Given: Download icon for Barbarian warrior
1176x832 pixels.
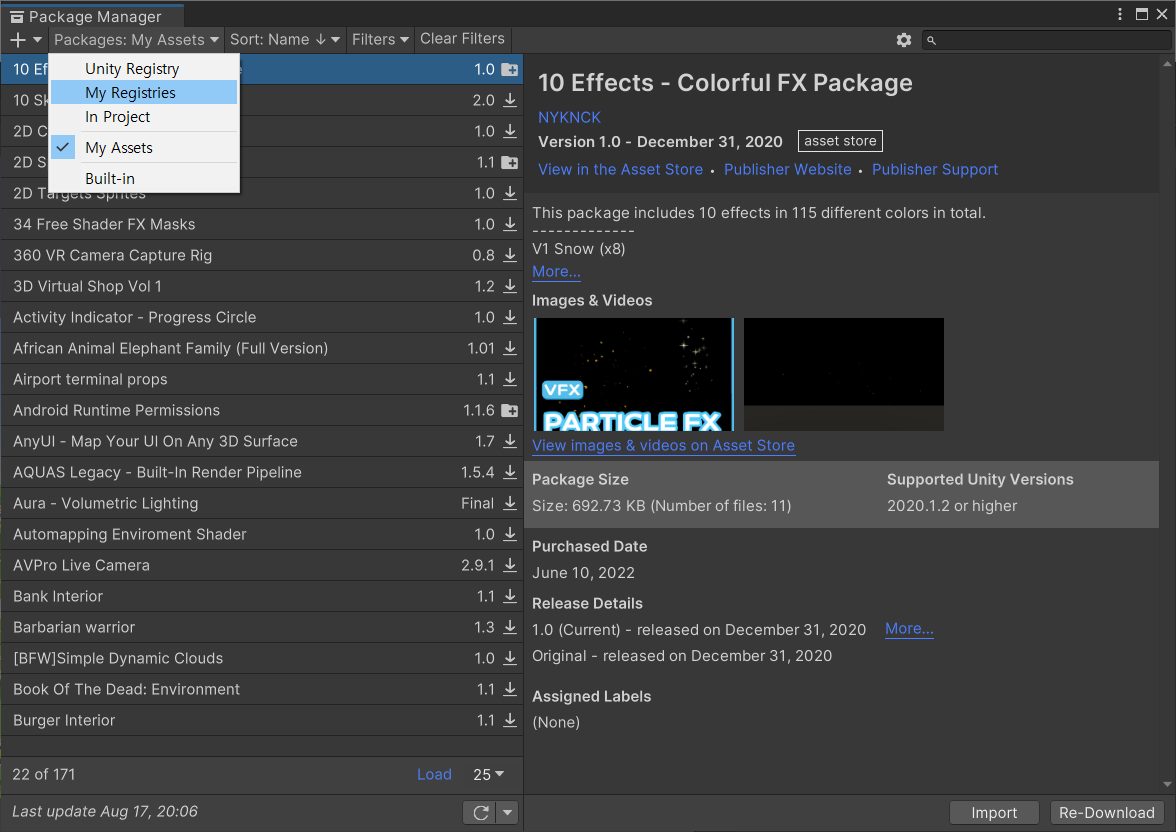Looking at the screenshot, I should pyautogui.click(x=510, y=626).
